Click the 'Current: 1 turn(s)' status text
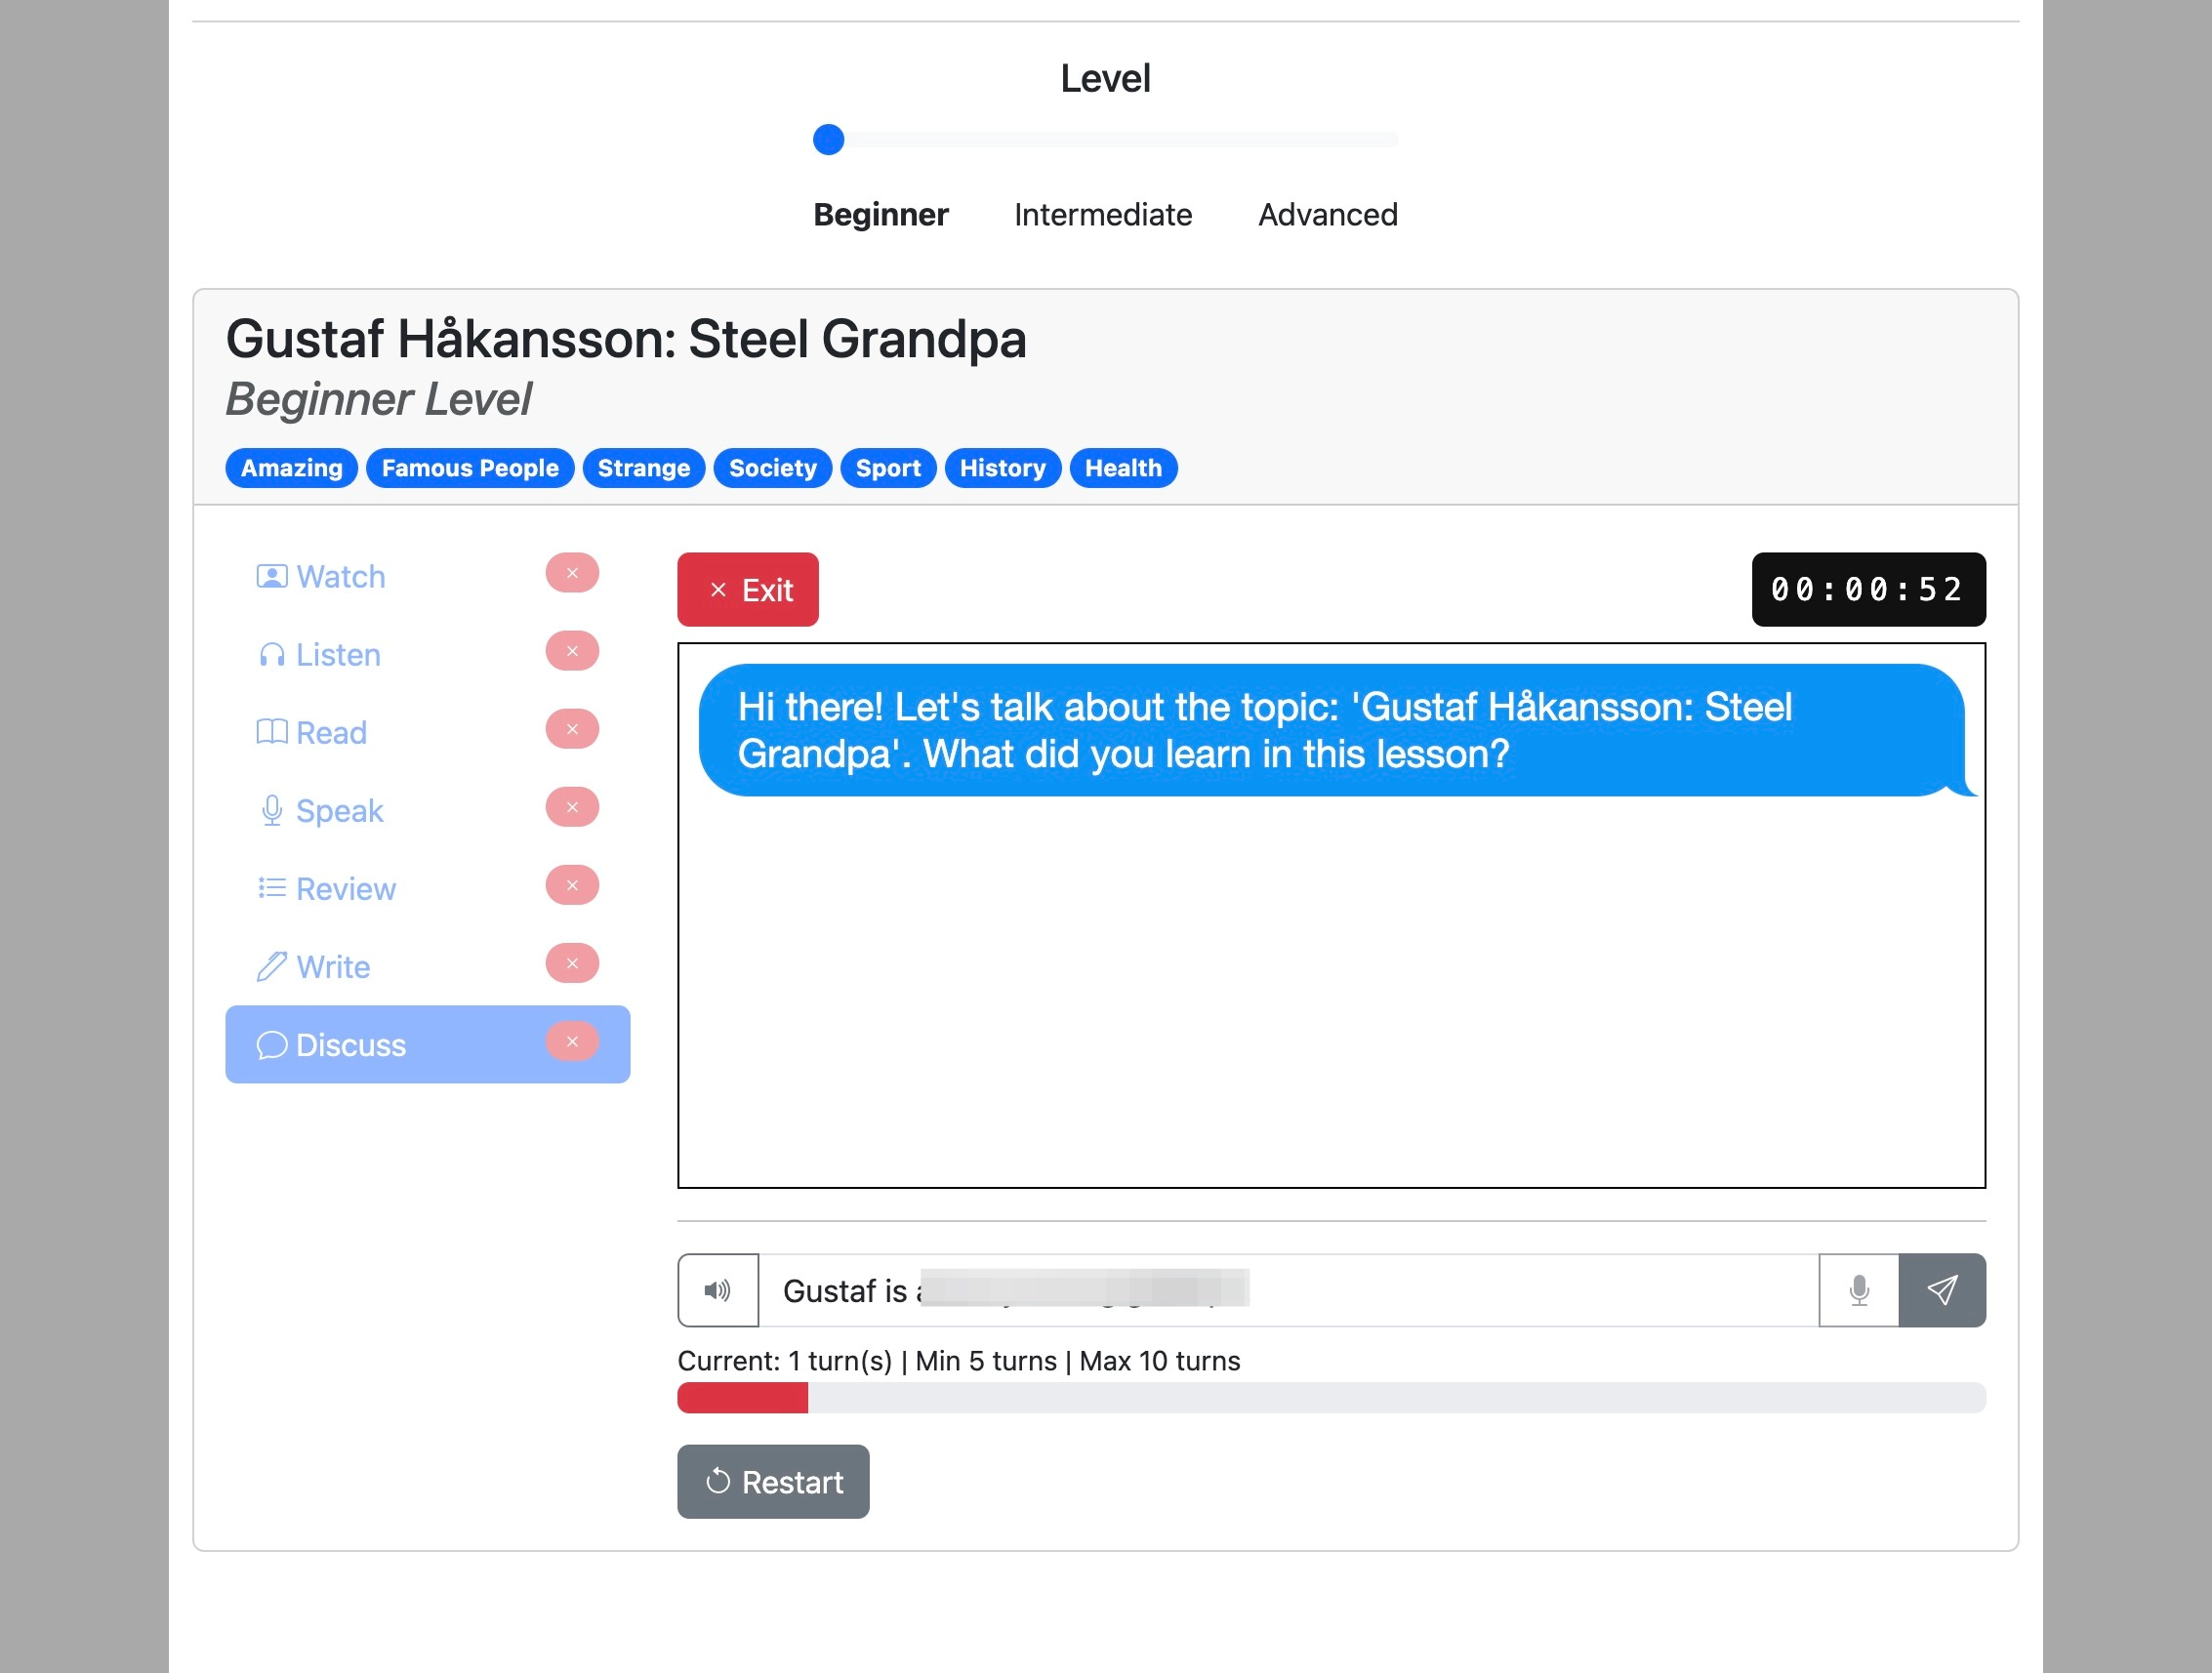Viewport: 2212px width, 1673px height. coord(785,1361)
